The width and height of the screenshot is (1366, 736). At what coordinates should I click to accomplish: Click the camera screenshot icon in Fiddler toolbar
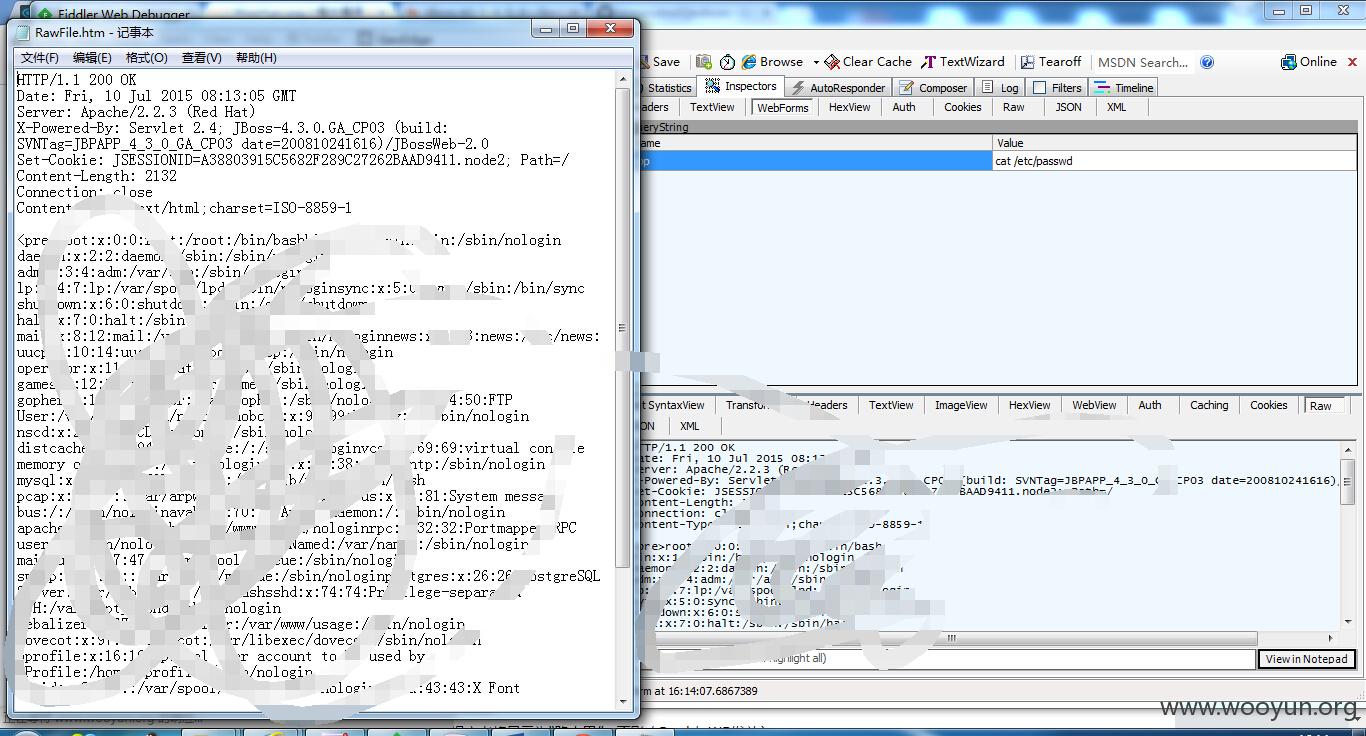(x=704, y=62)
